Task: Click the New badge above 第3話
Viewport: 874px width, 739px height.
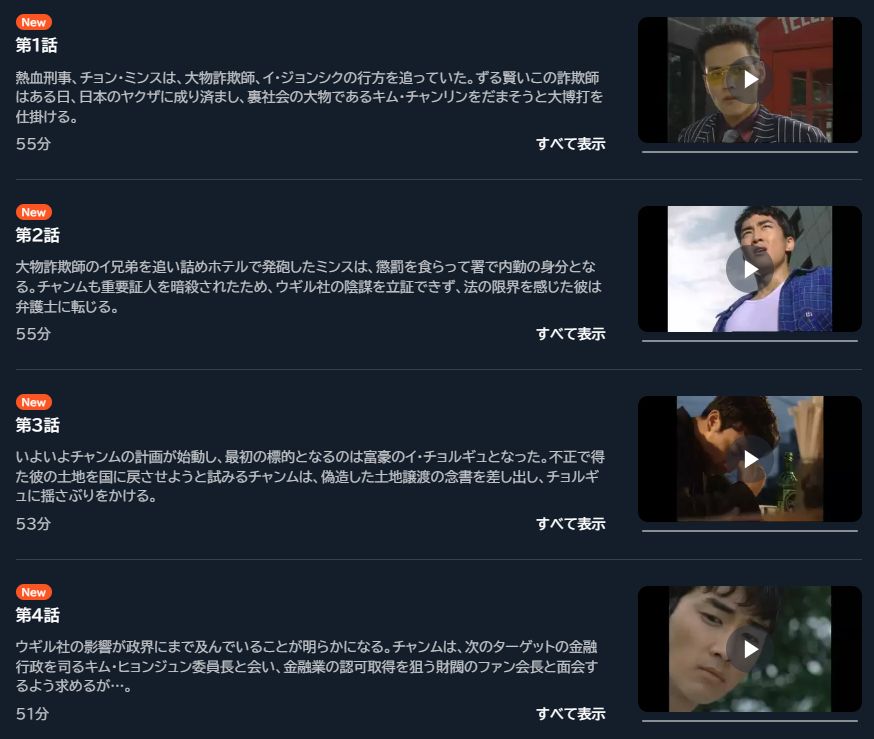Action: click(34, 402)
